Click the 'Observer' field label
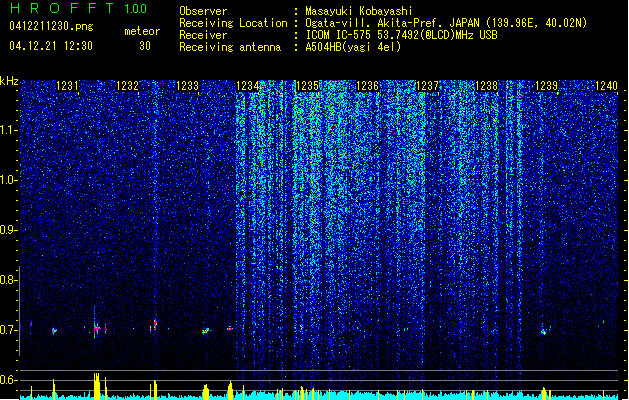The height and width of the screenshot is (400, 629). 203,11
